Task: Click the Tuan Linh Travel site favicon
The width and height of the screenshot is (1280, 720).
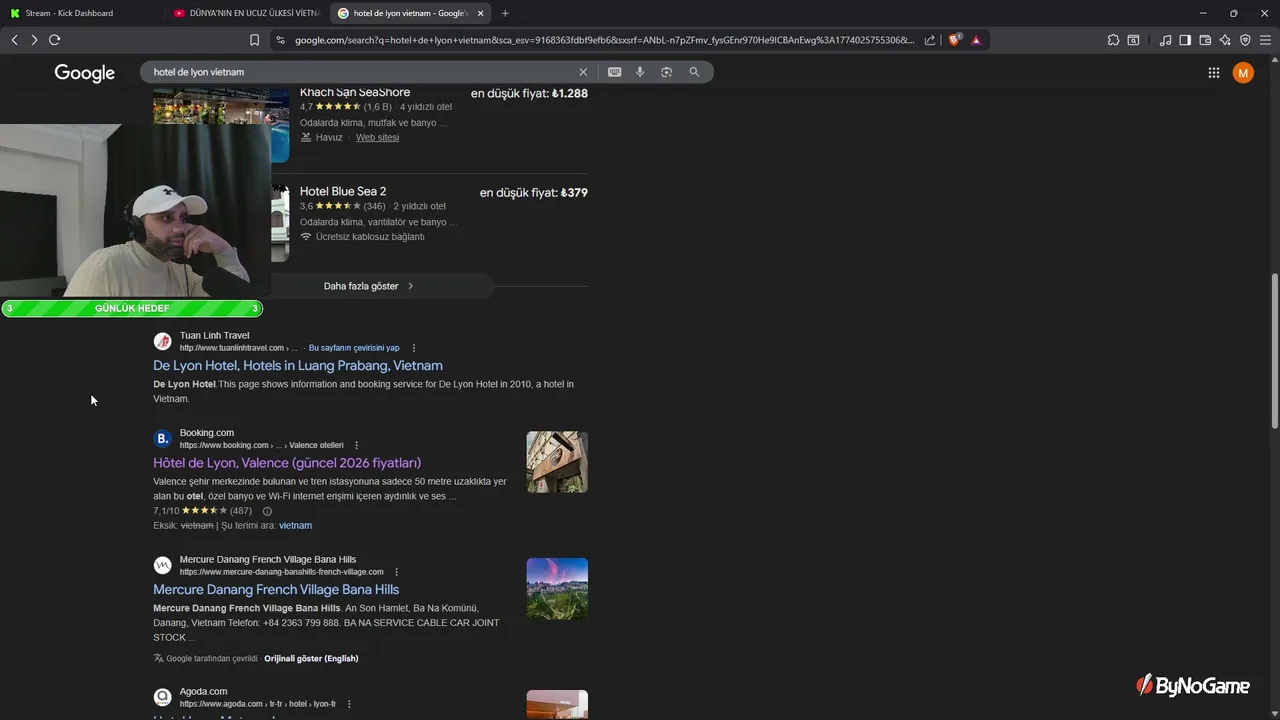Action: (x=162, y=341)
